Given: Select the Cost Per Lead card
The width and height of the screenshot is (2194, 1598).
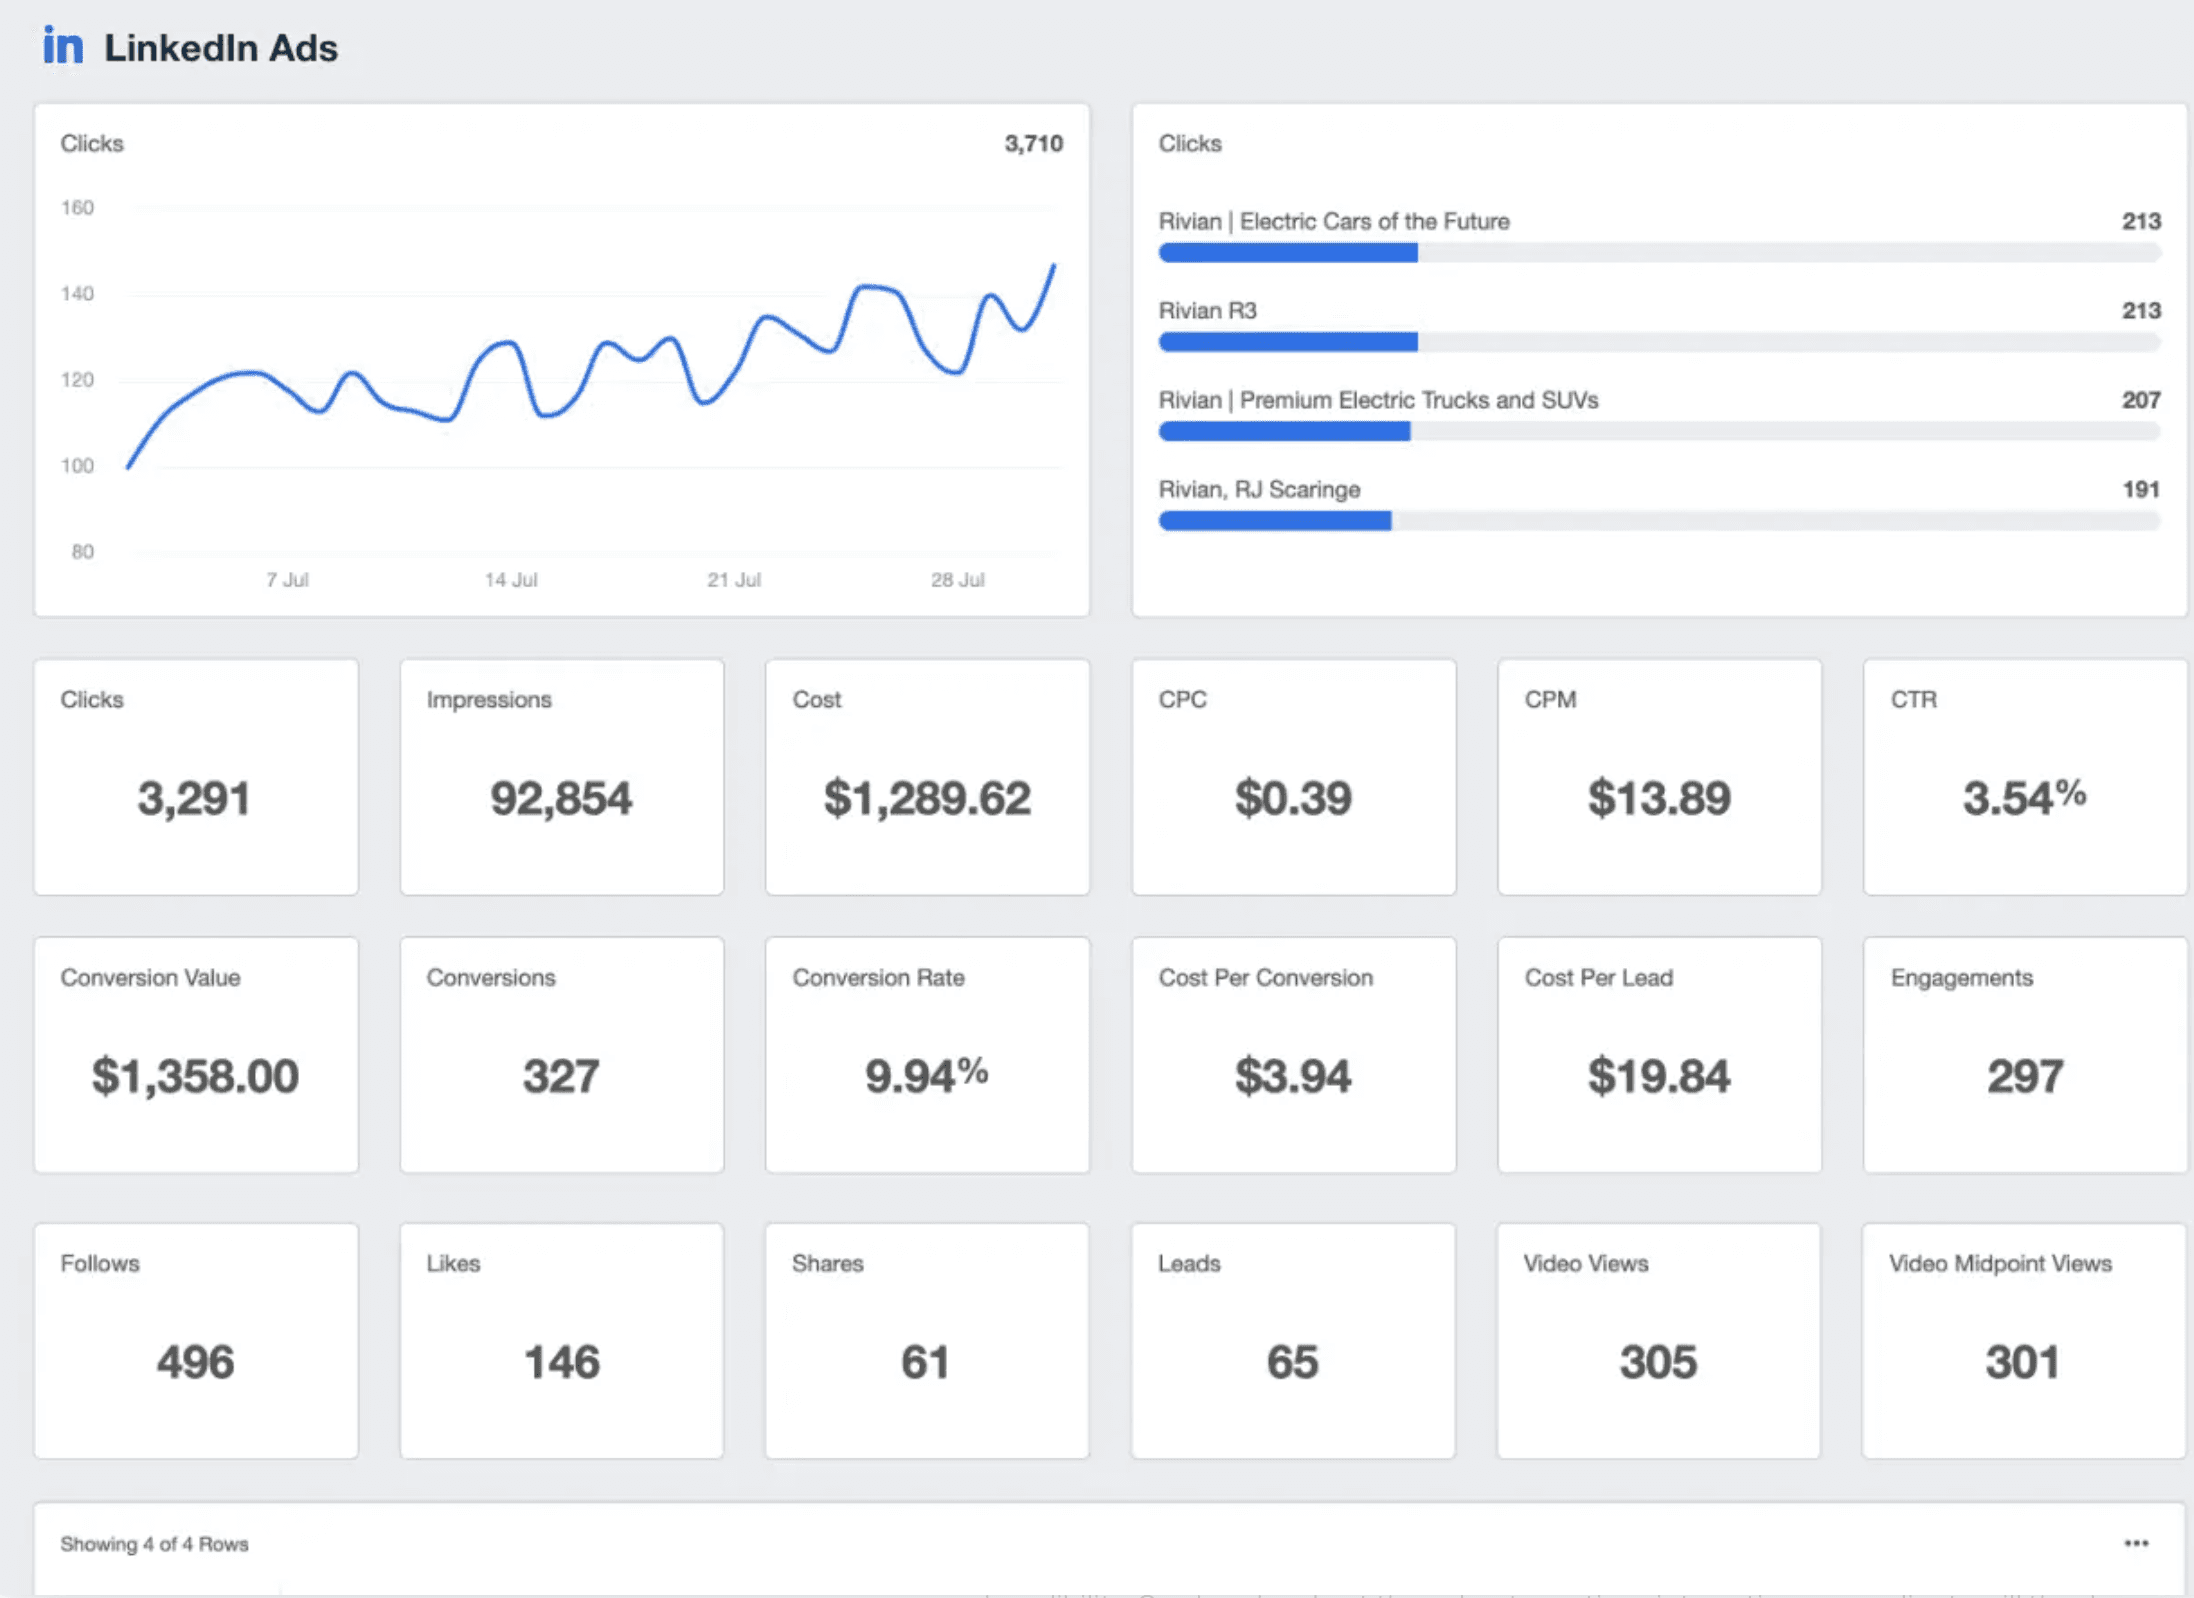Looking at the screenshot, I should click(1659, 1055).
